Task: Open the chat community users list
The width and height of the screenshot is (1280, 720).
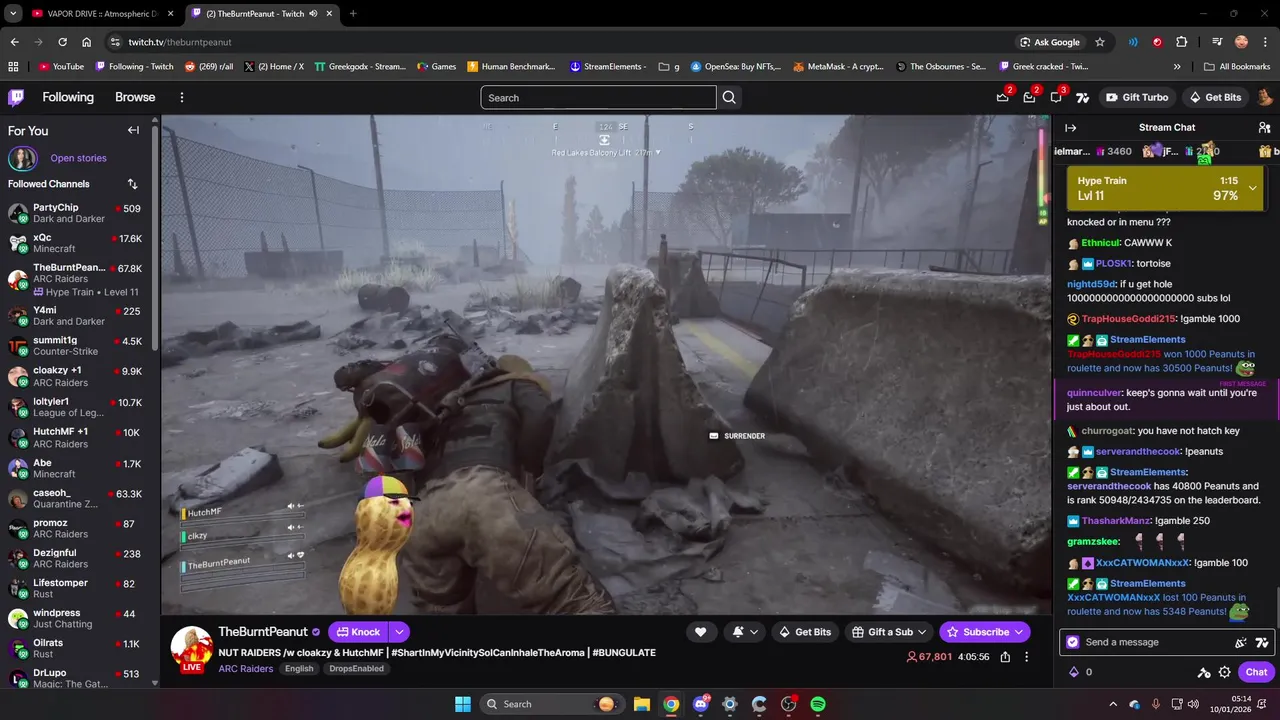Action: (1264, 128)
